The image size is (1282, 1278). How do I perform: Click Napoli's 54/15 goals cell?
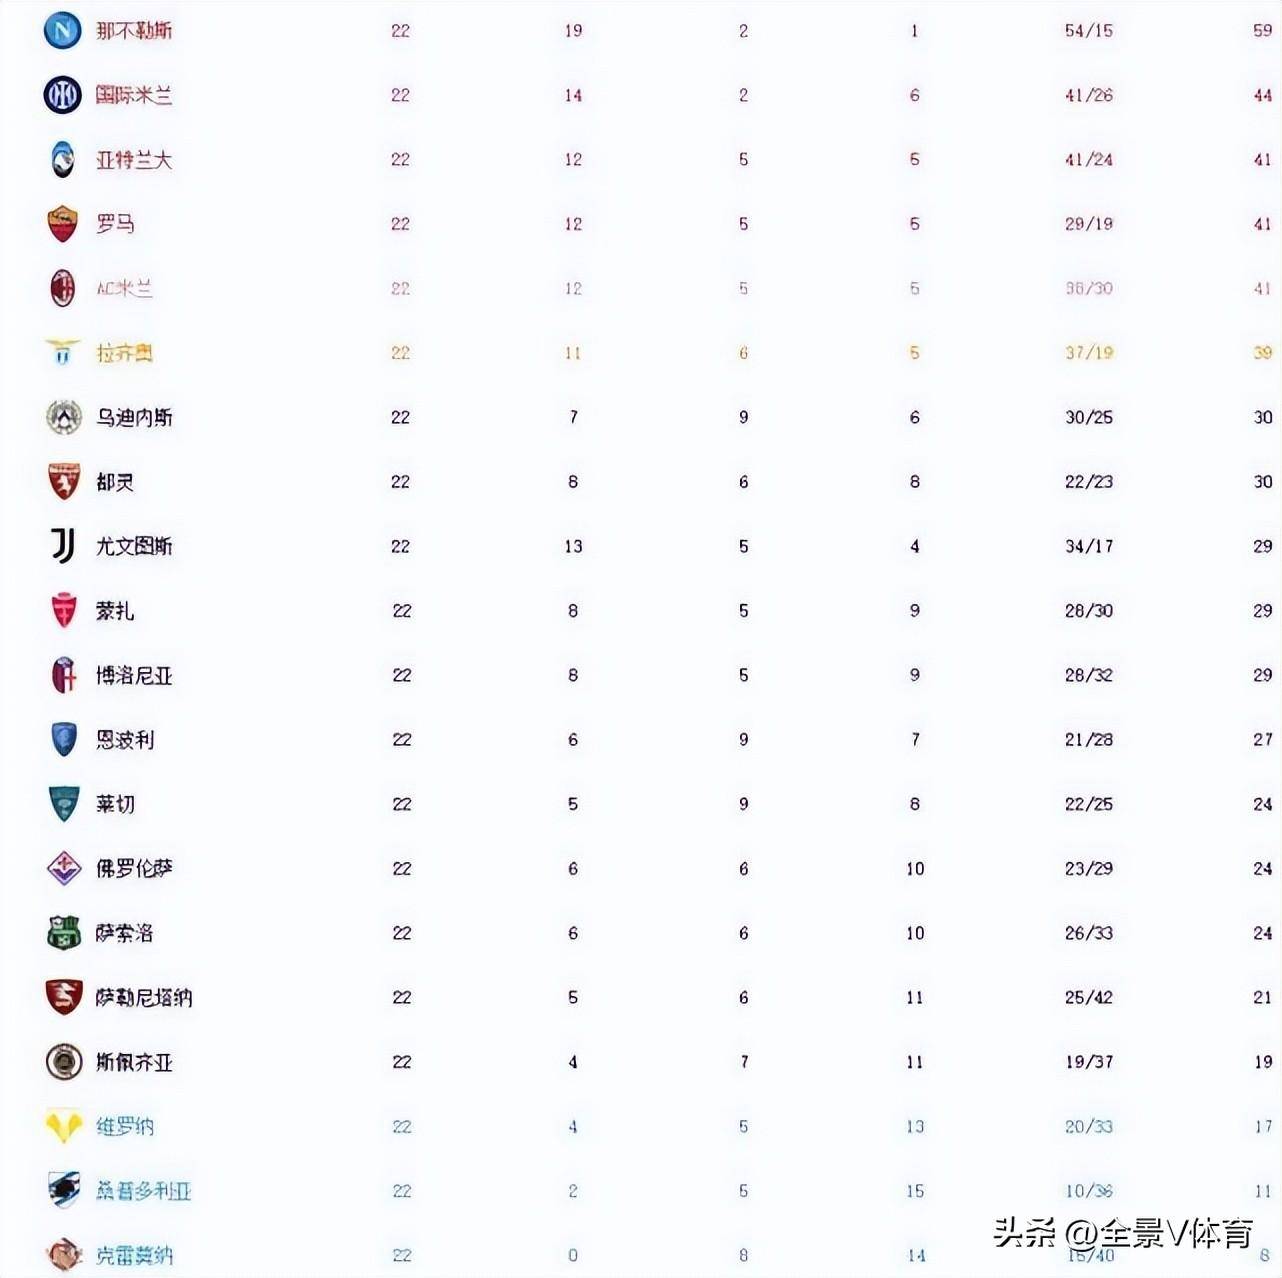tap(1088, 31)
